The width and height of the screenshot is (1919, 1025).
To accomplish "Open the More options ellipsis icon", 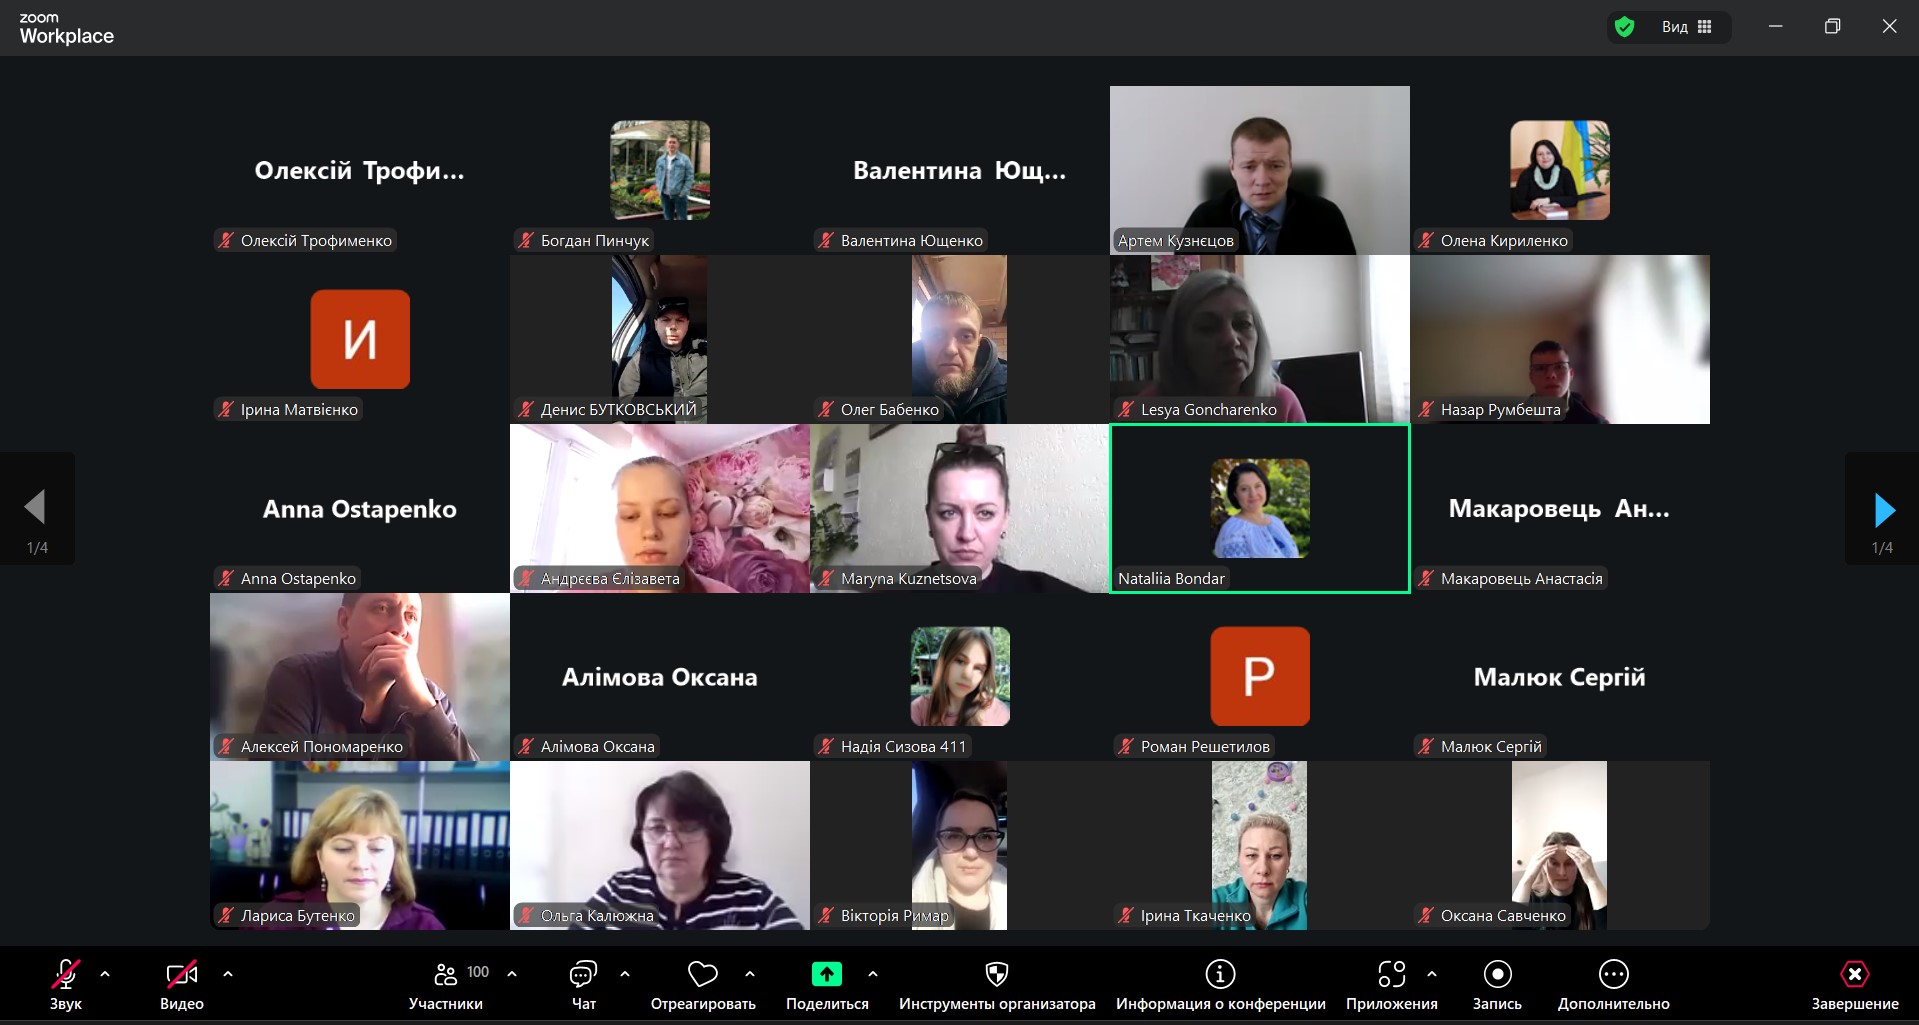I will point(1613,974).
